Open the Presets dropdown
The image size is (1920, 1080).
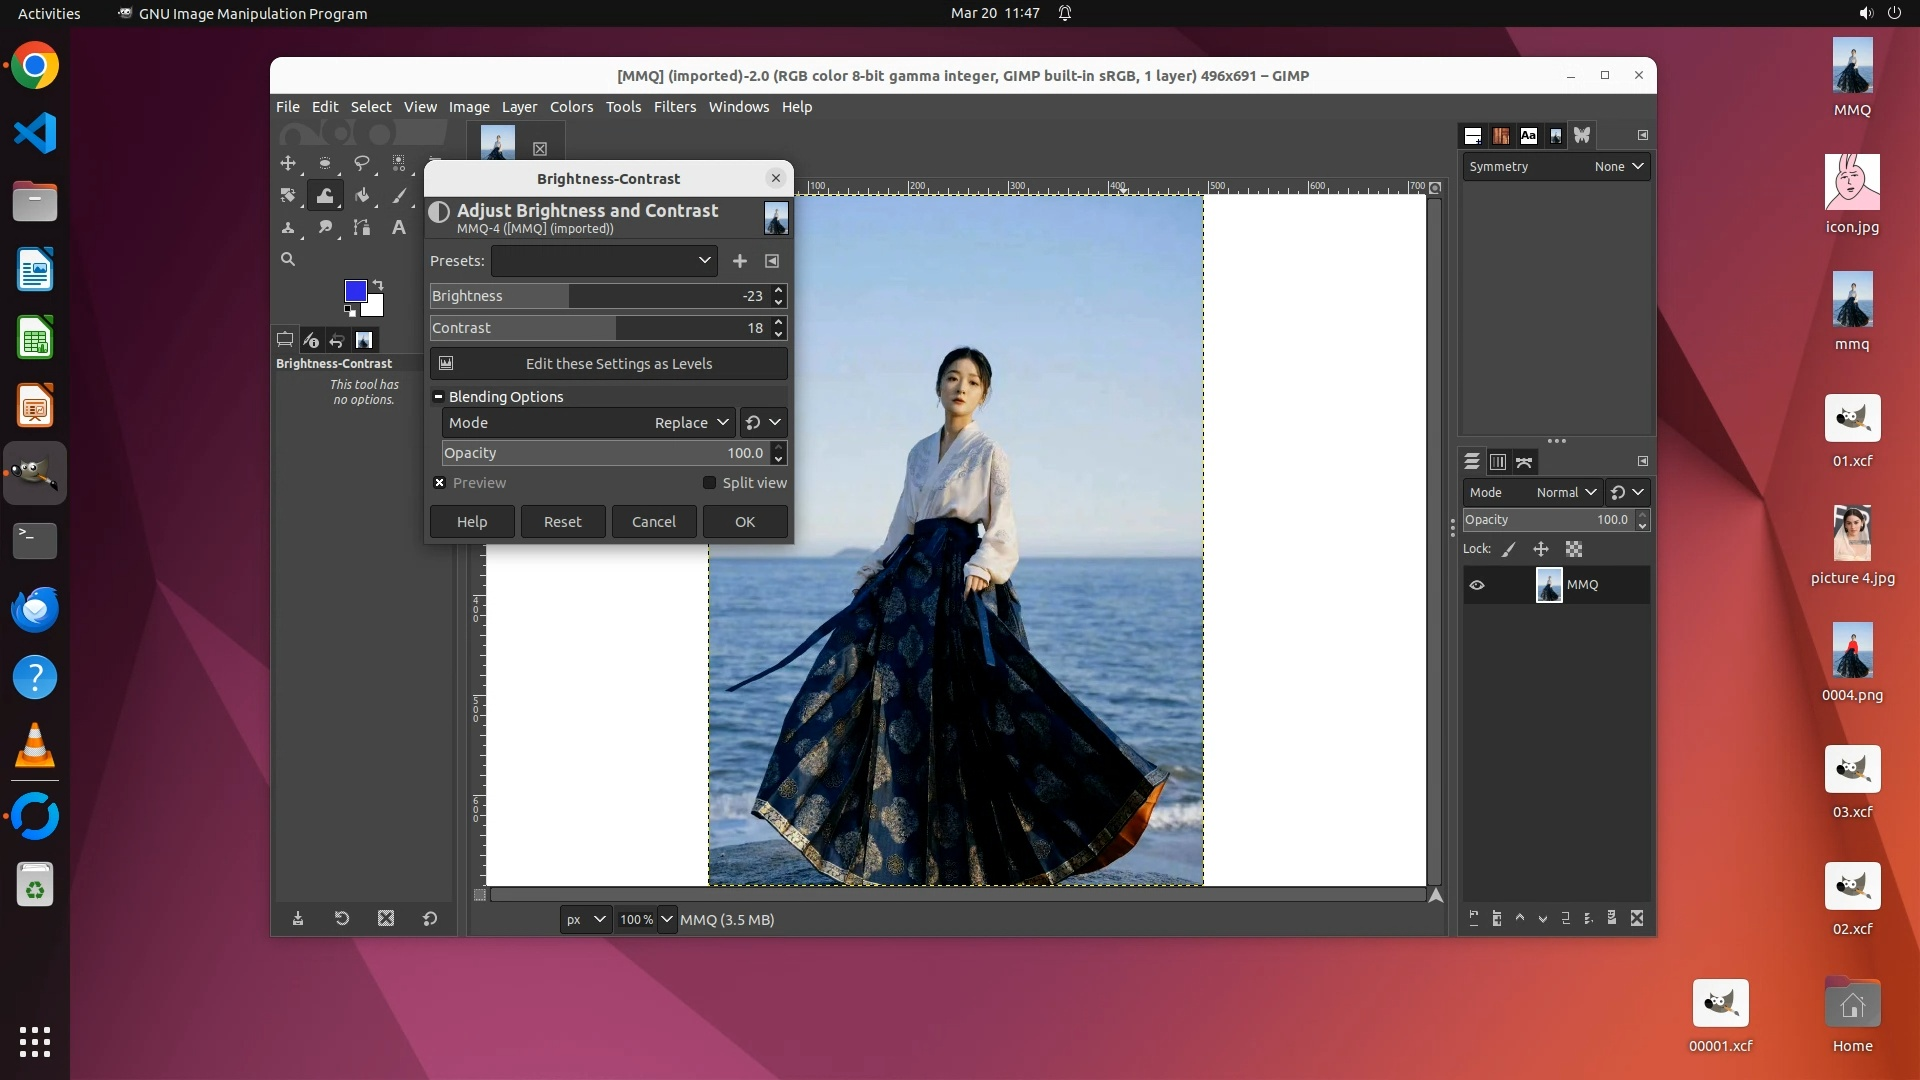point(604,261)
